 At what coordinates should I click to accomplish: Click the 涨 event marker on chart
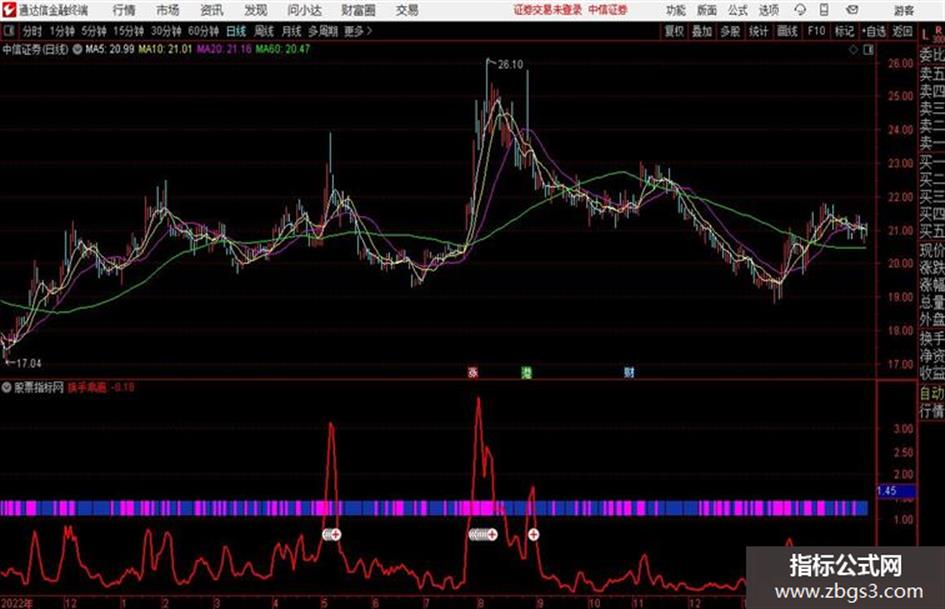click(x=473, y=373)
